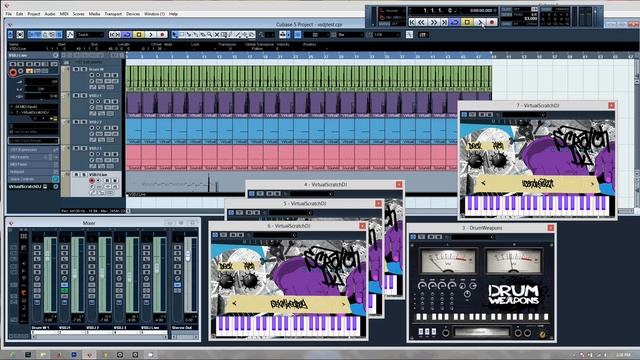Click Stop in the project toolbar
Viewport: 640px width, 360px height.
[x=138, y=35]
